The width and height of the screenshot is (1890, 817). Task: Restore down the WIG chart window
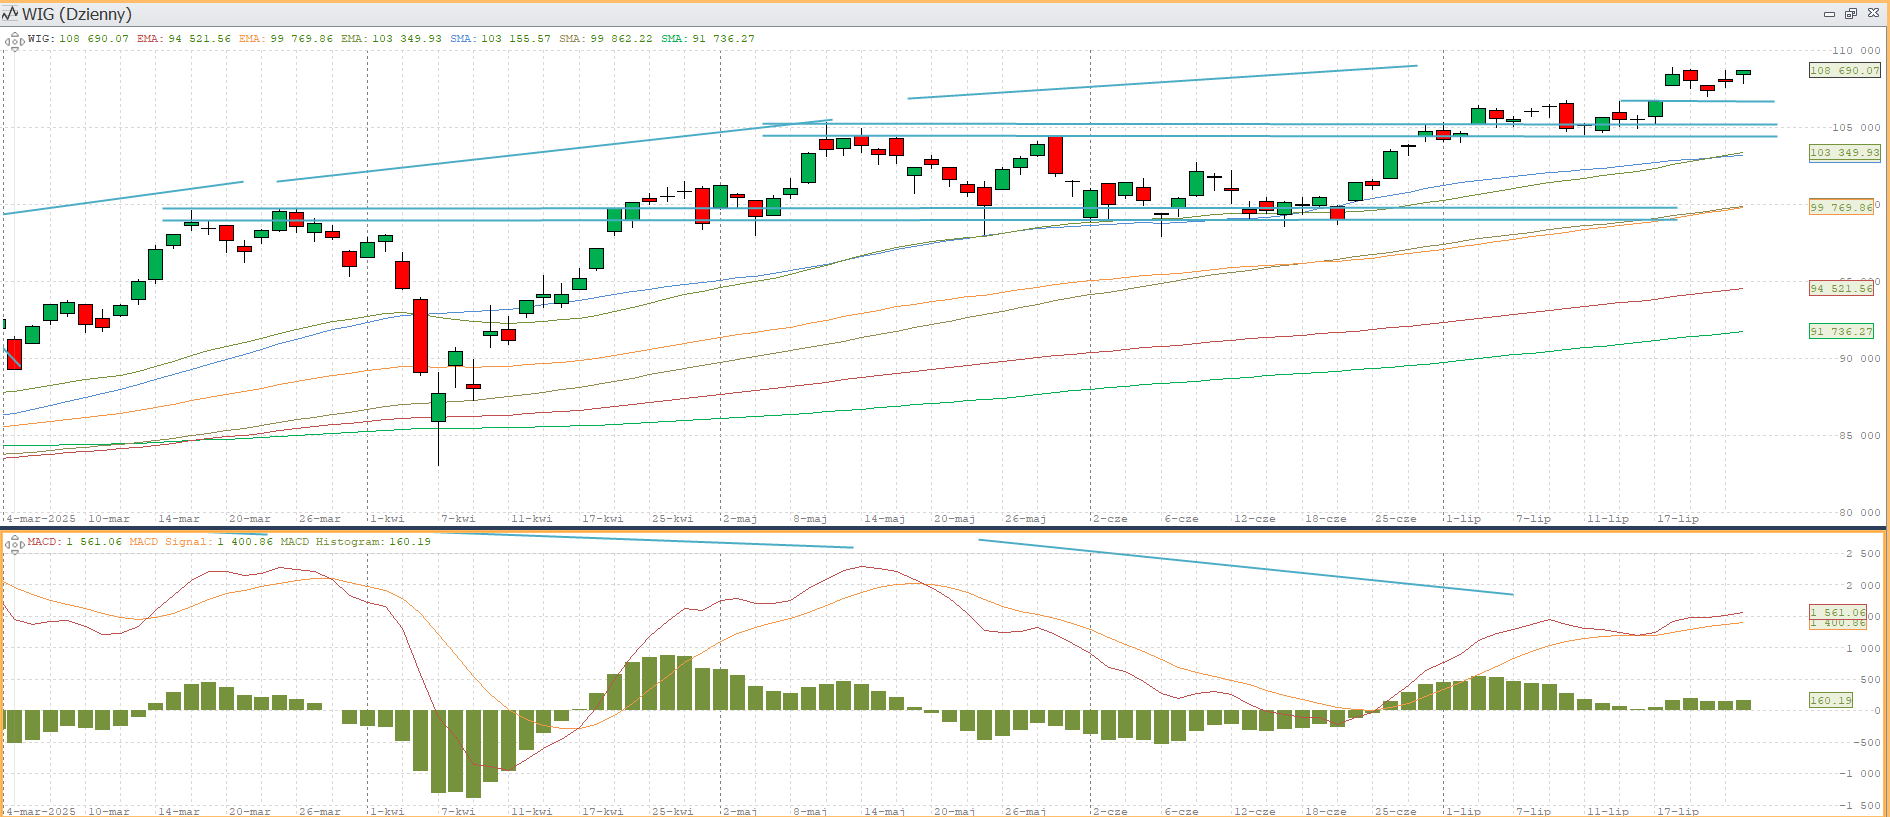1850,14
